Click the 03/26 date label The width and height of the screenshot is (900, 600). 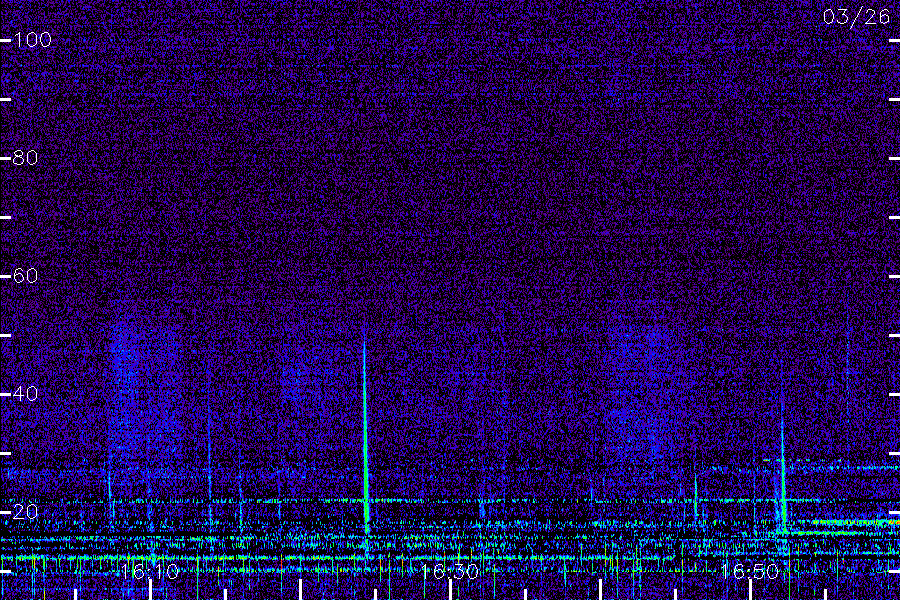coord(856,17)
